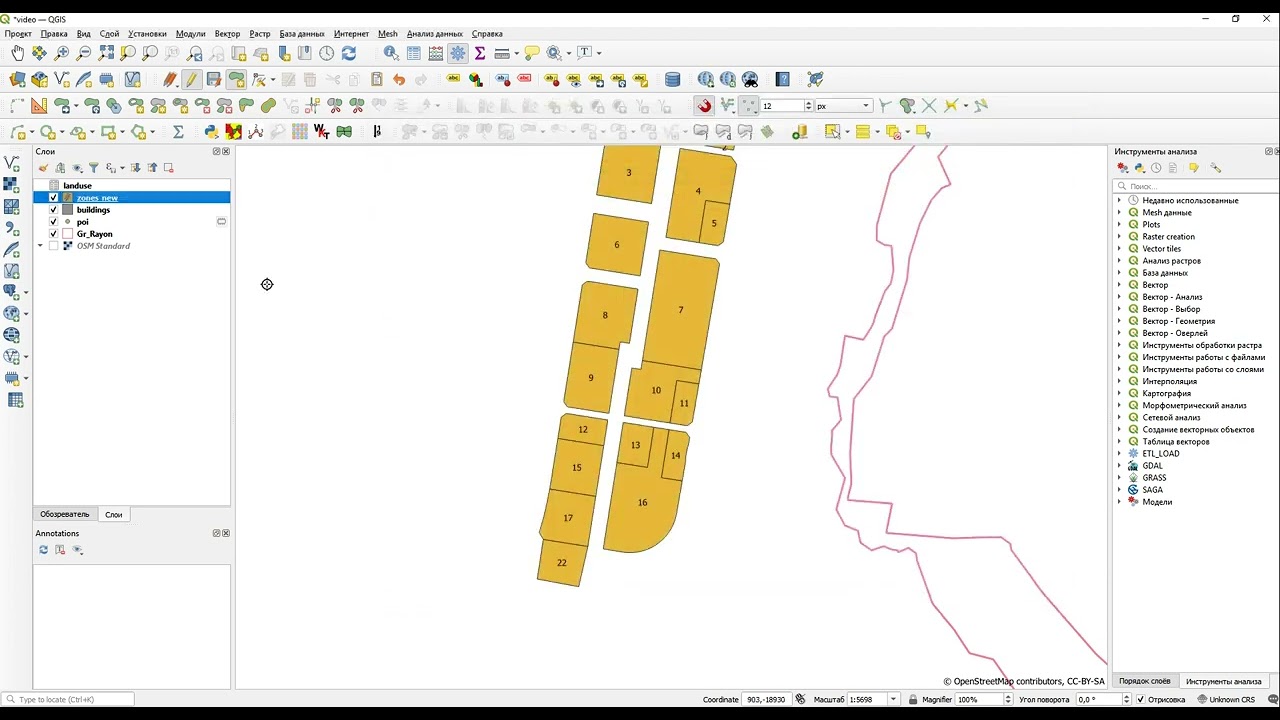Open the Help contents book icon
The height and width of the screenshot is (720, 1280).
point(783,79)
